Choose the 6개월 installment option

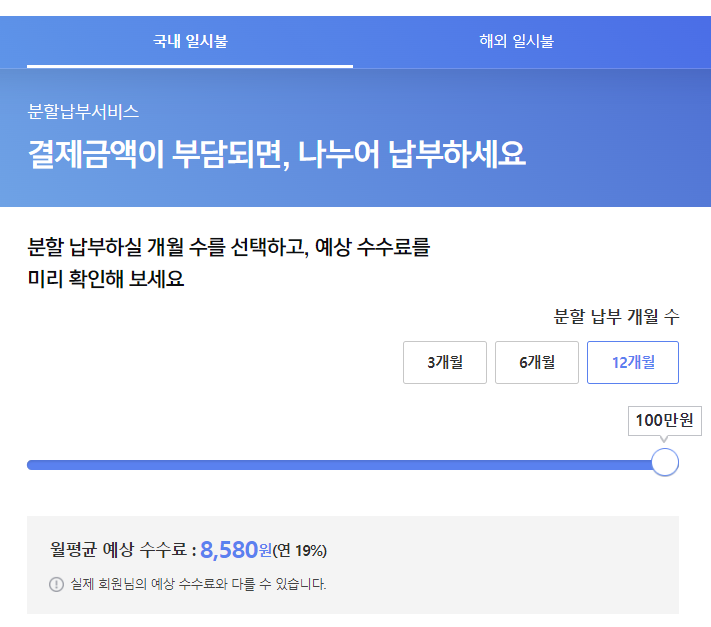pyautogui.click(x=537, y=362)
